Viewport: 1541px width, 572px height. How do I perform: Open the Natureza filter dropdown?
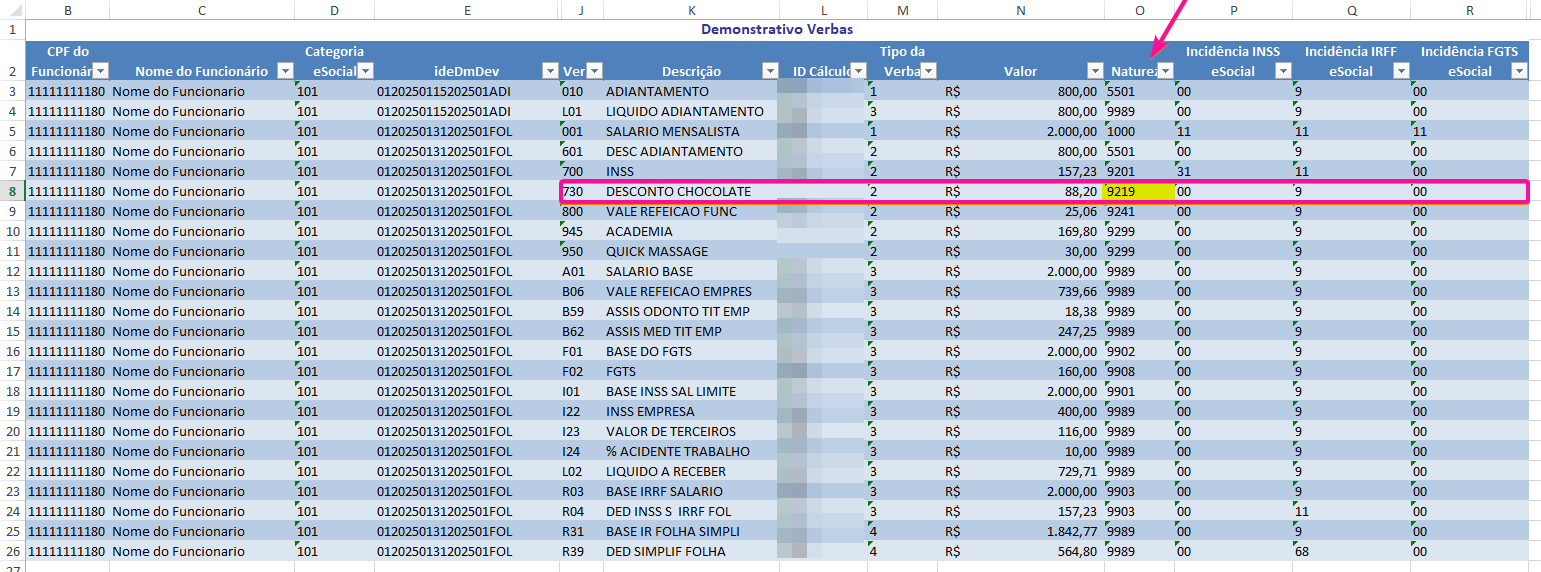click(1165, 71)
